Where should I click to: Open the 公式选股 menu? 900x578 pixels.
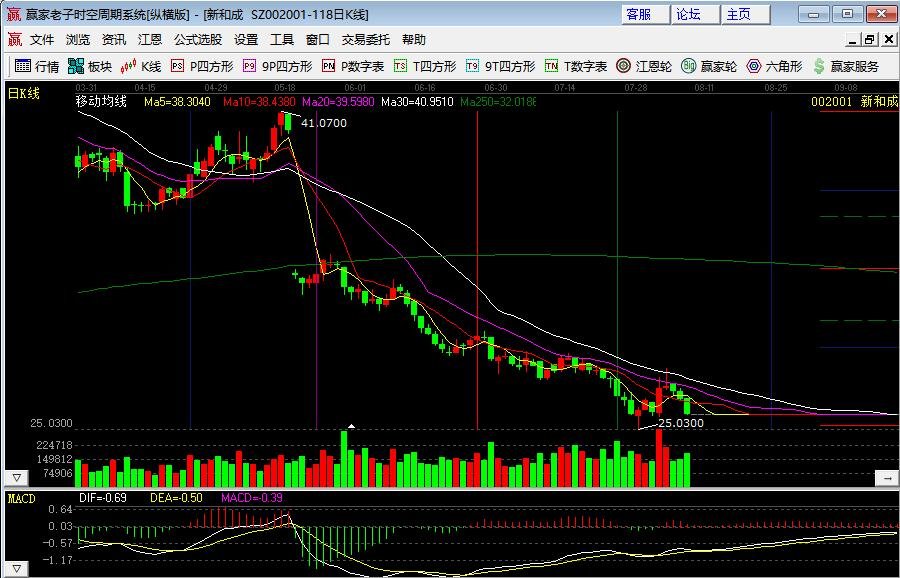click(197, 40)
